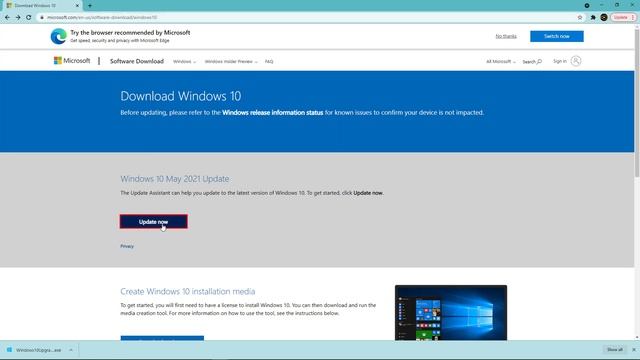Click the address bar URL
Screen dimensions: 640x360
coord(102,18)
